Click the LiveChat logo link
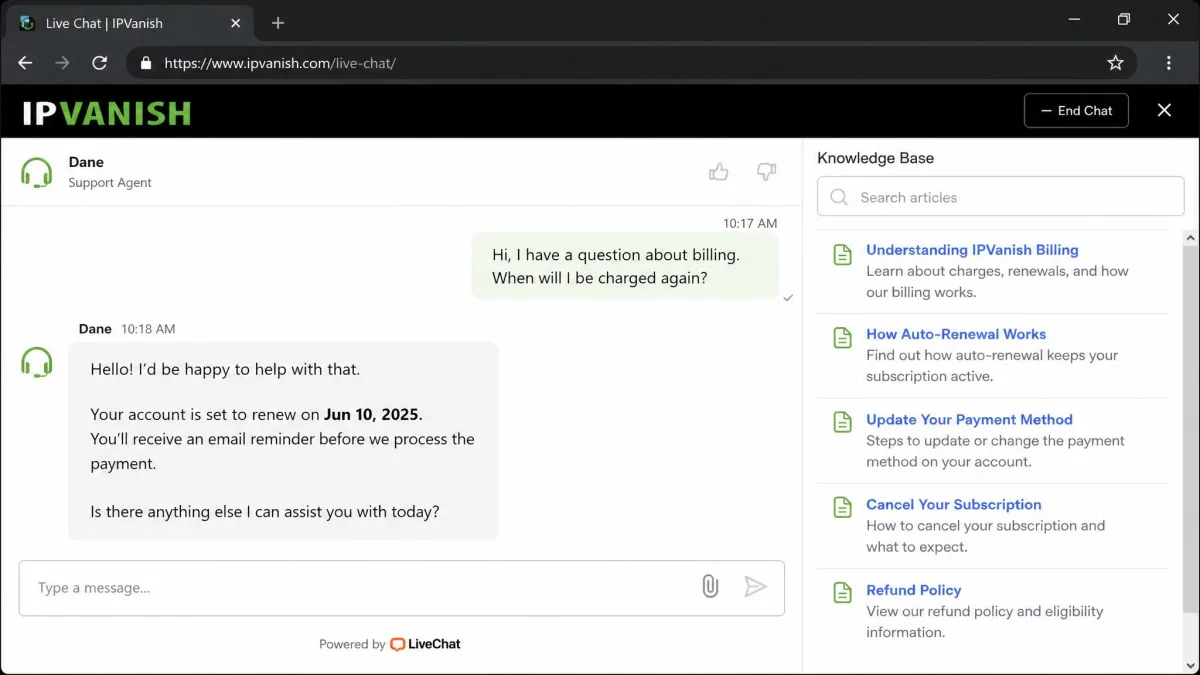This screenshot has height=675, width=1200. (x=425, y=644)
